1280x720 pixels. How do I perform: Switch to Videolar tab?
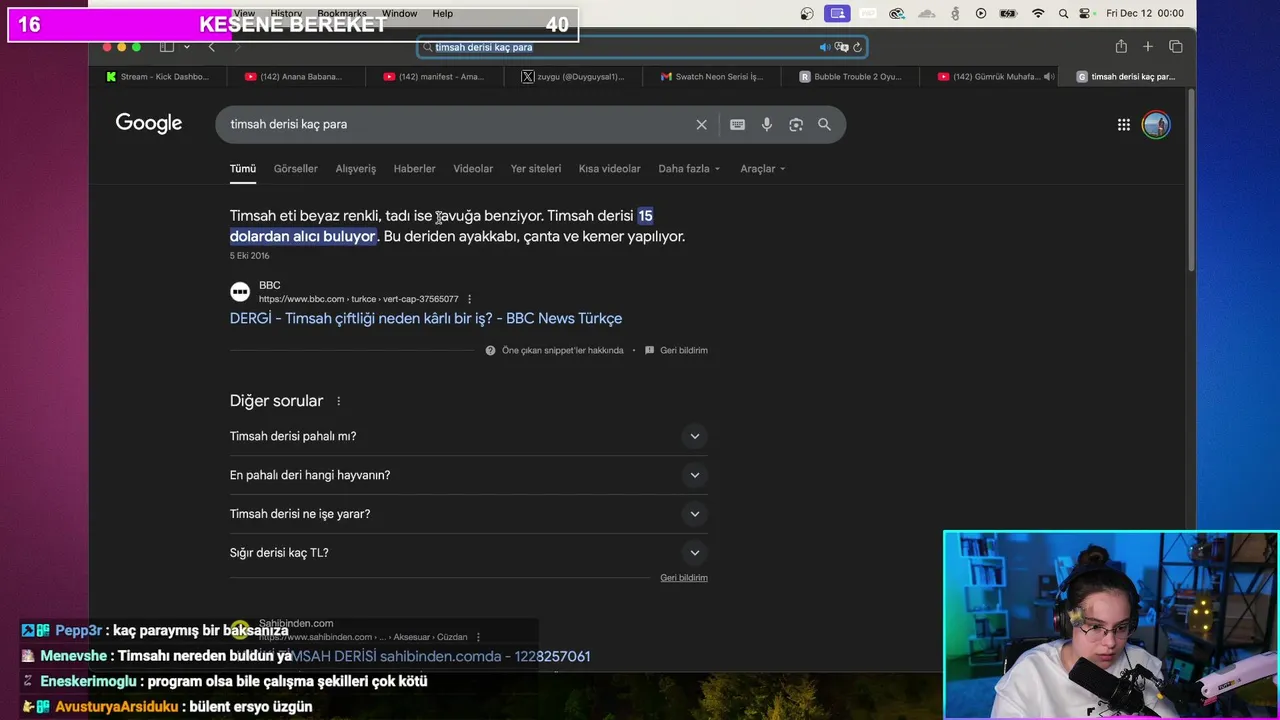(473, 169)
